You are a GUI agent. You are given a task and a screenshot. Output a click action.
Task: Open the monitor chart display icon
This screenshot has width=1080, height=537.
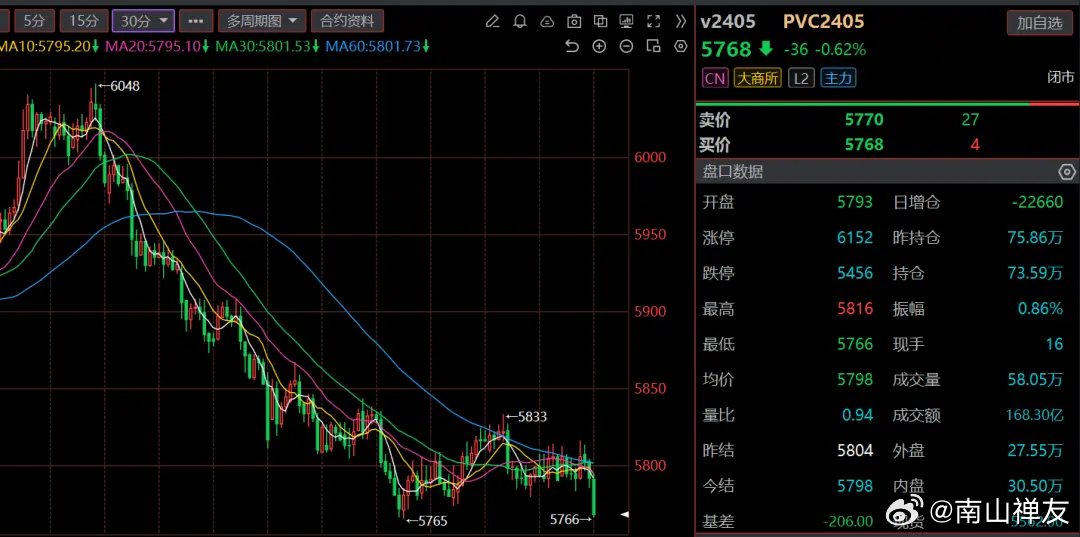[627, 21]
